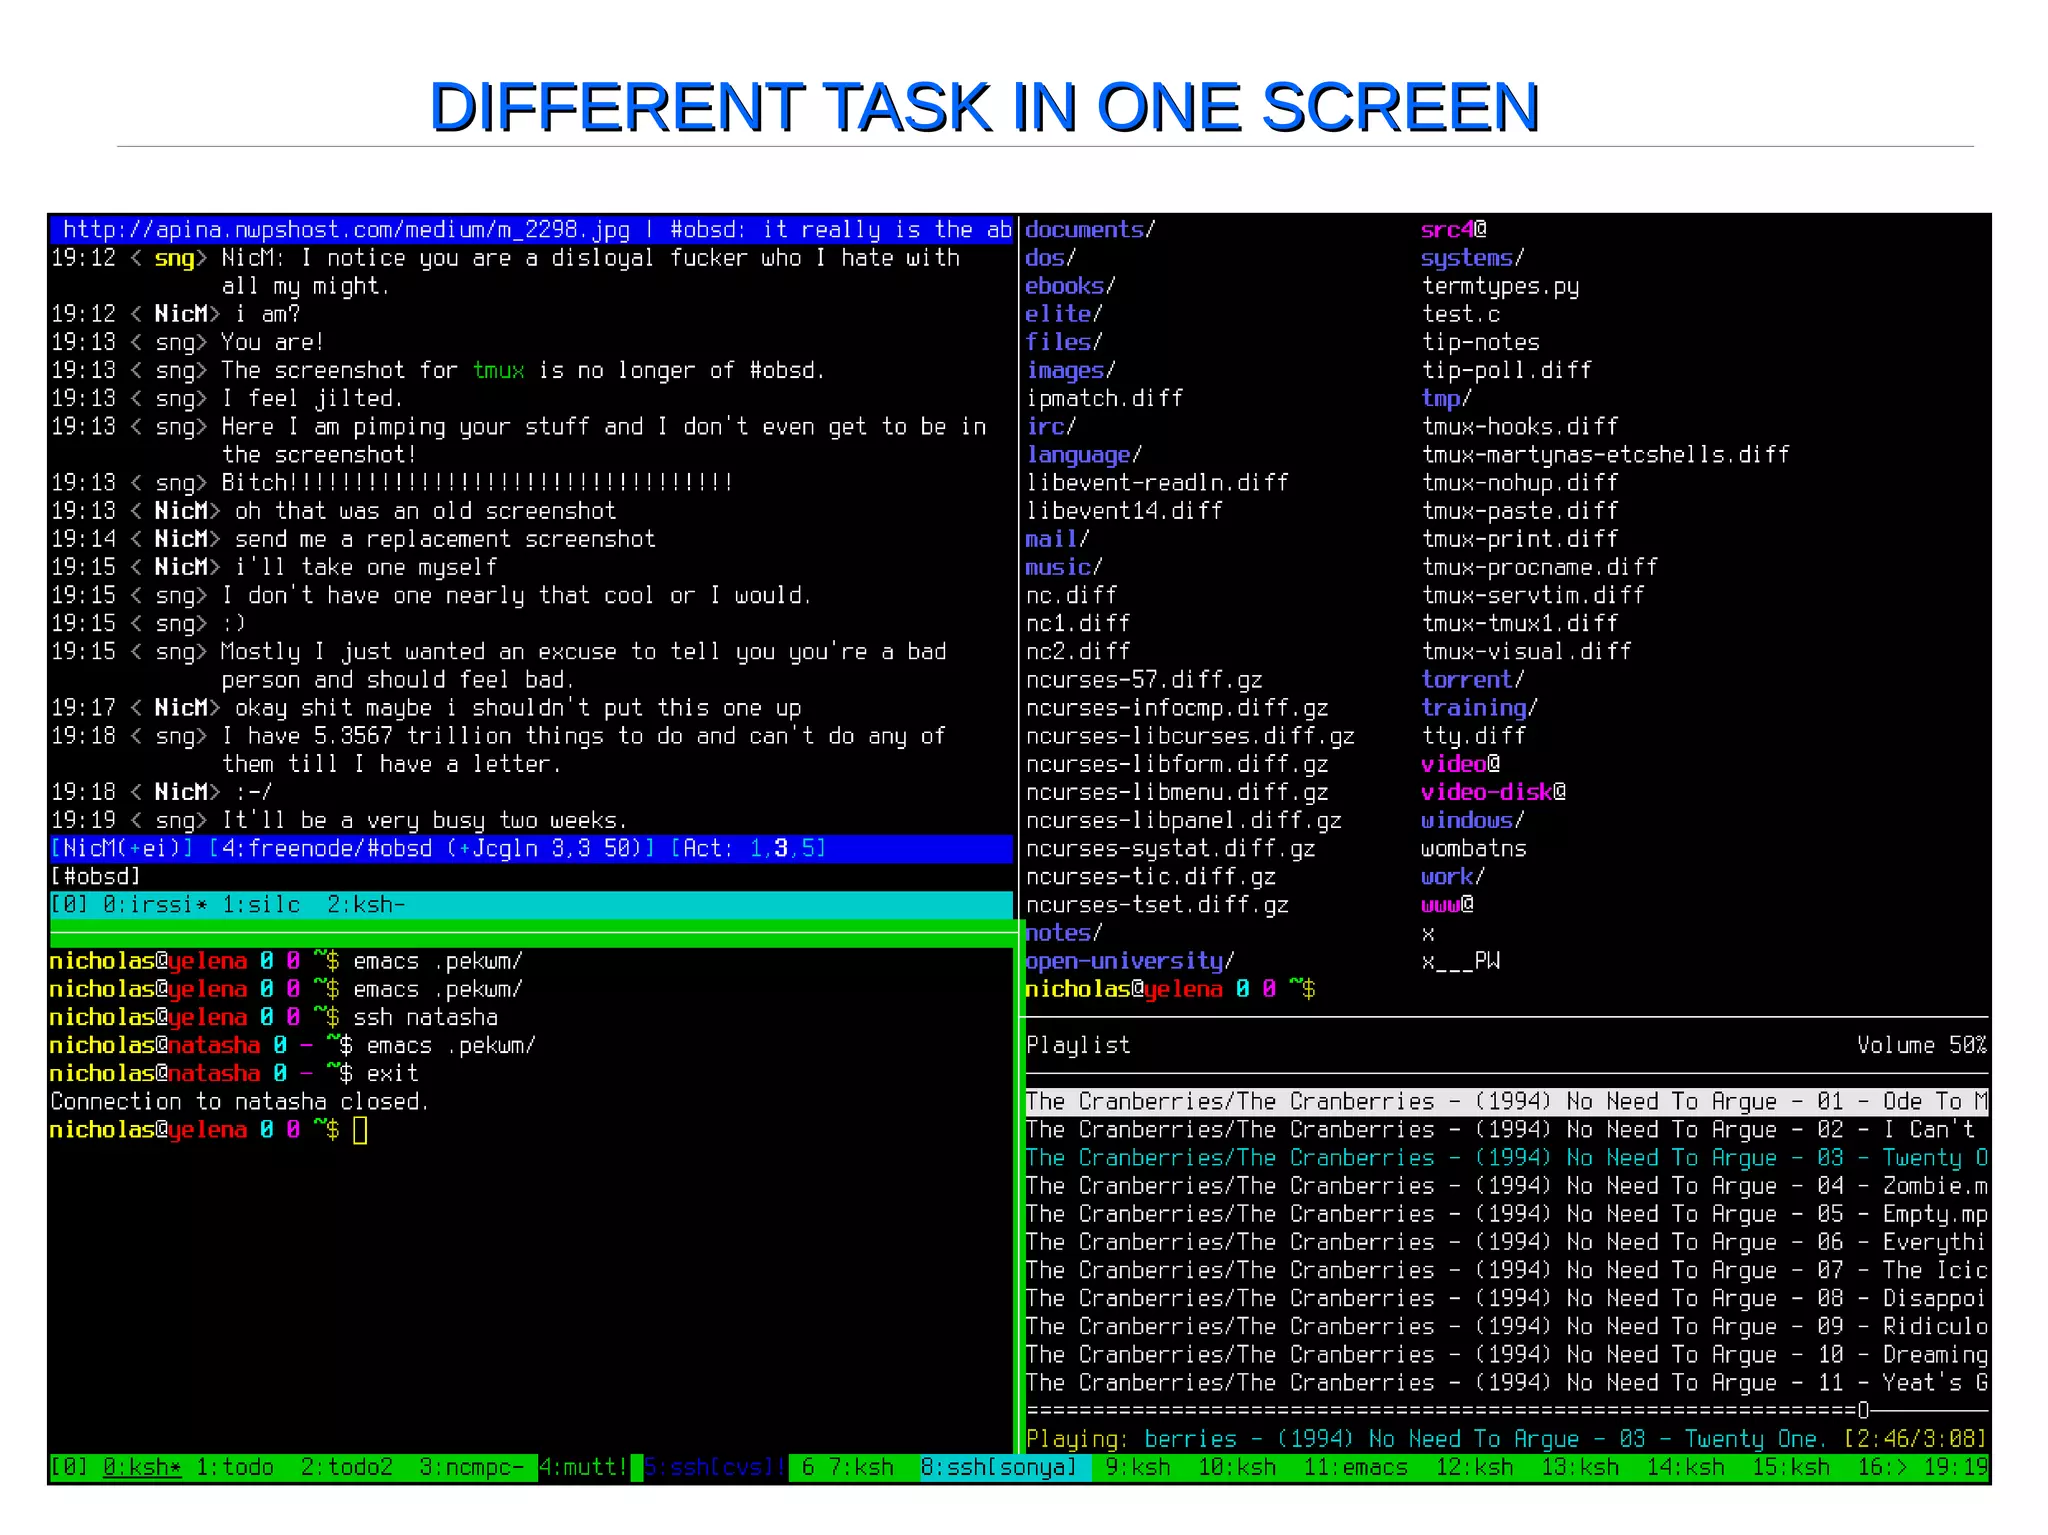Select libevent-readln.diff in file listing
The image size is (2048, 1535).
pos(1157,483)
